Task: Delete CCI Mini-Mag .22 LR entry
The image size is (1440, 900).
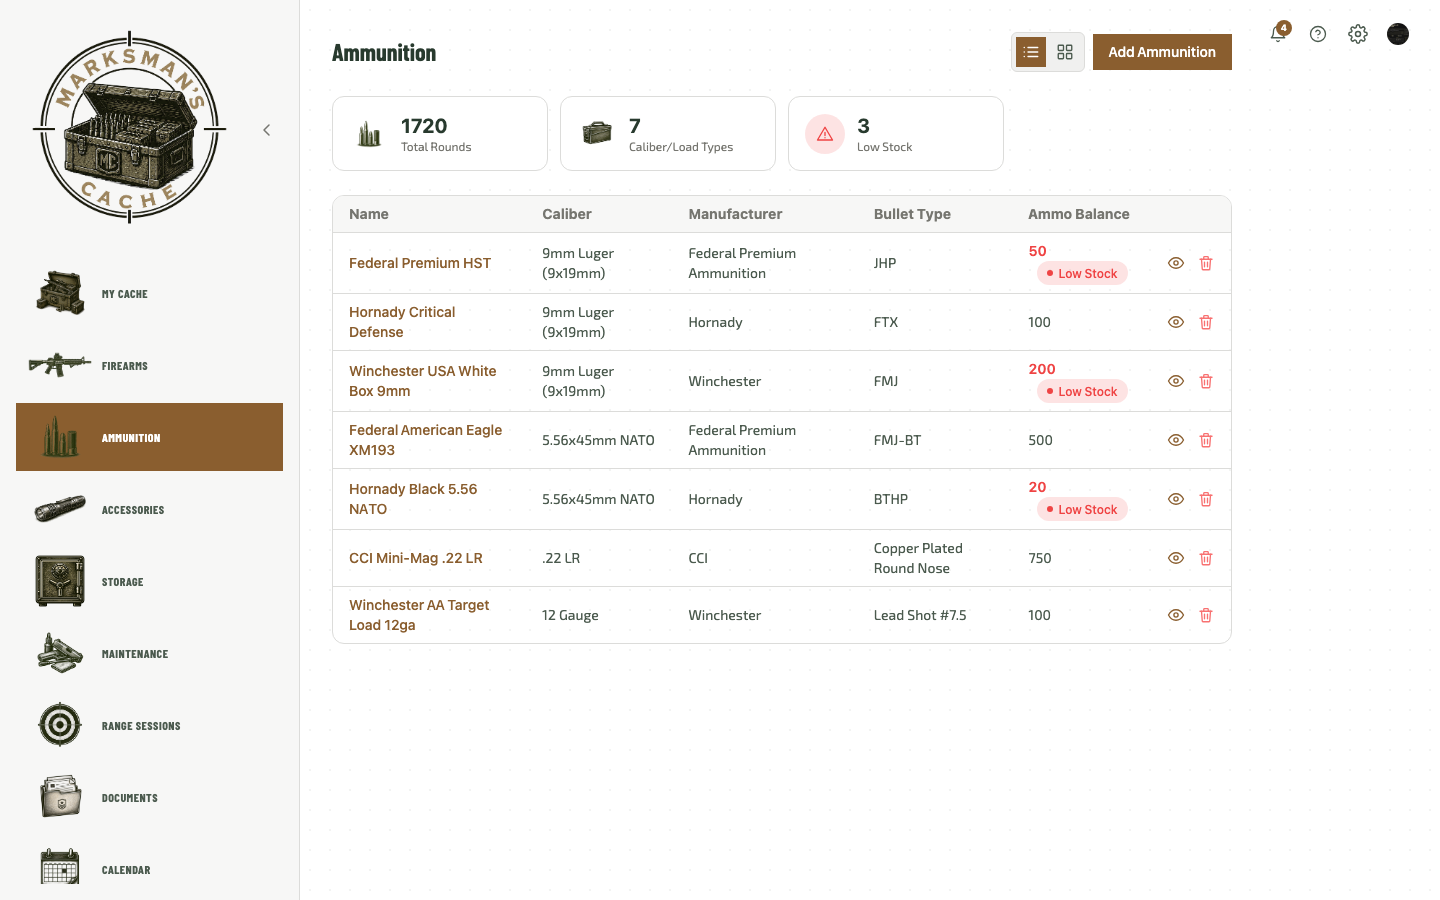Action: (x=1206, y=558)
